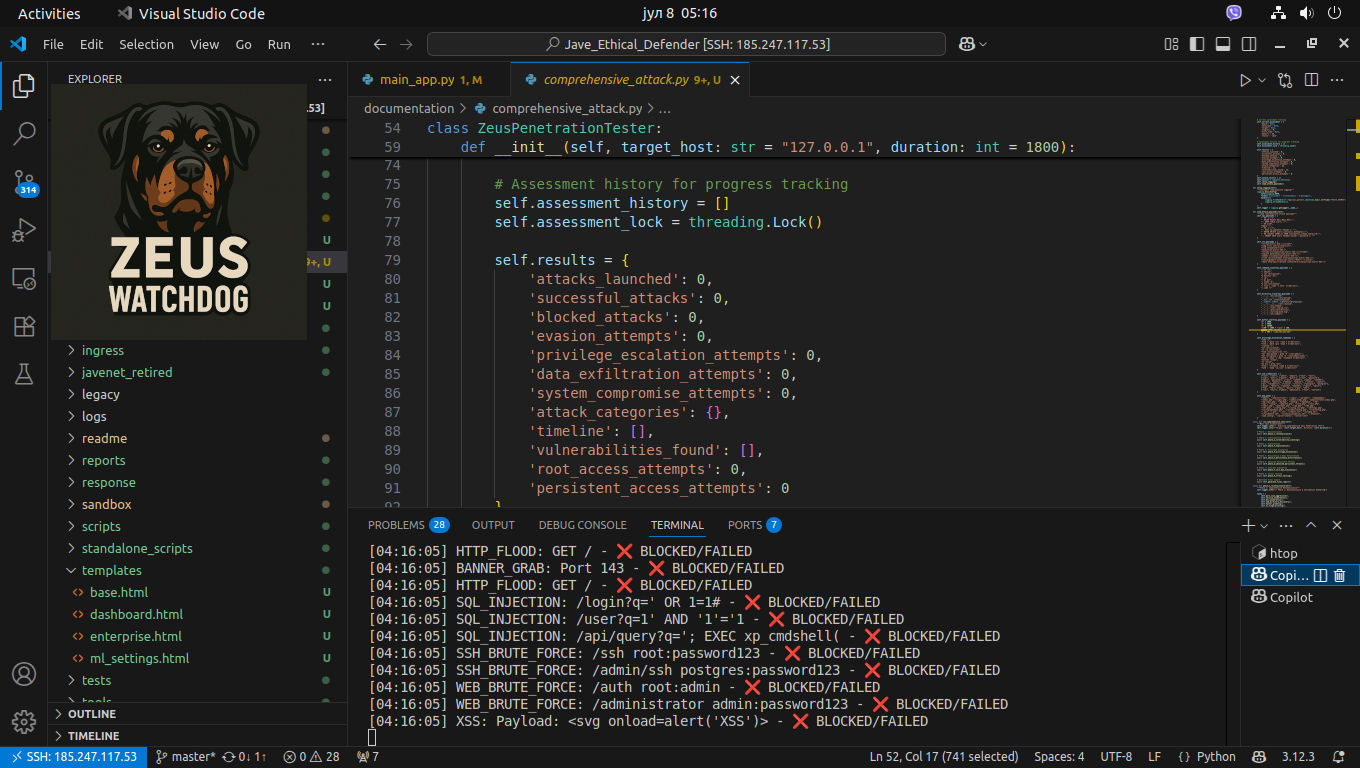1360x768 pixels.
Task: Open the forwarded ports status item showing 7
Action: [367, 757]
